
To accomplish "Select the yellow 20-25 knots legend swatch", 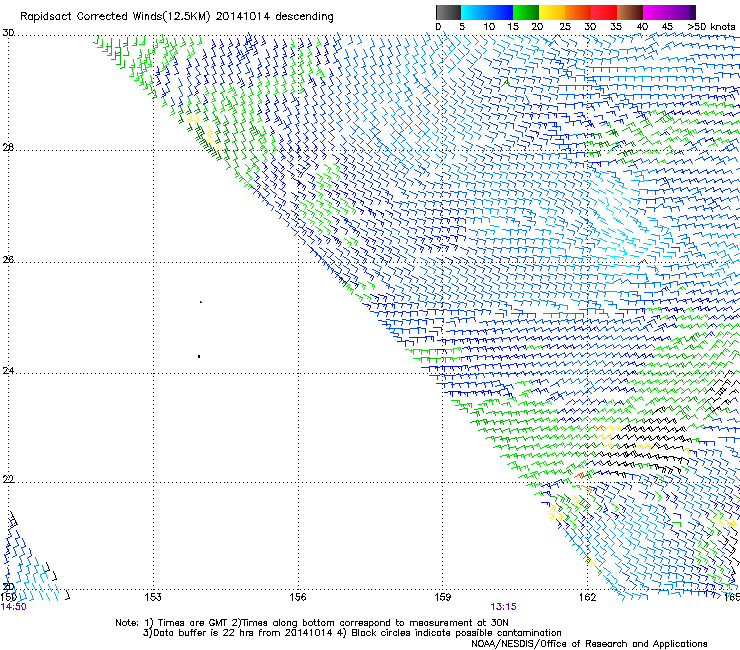I will (x=552, y=12).
